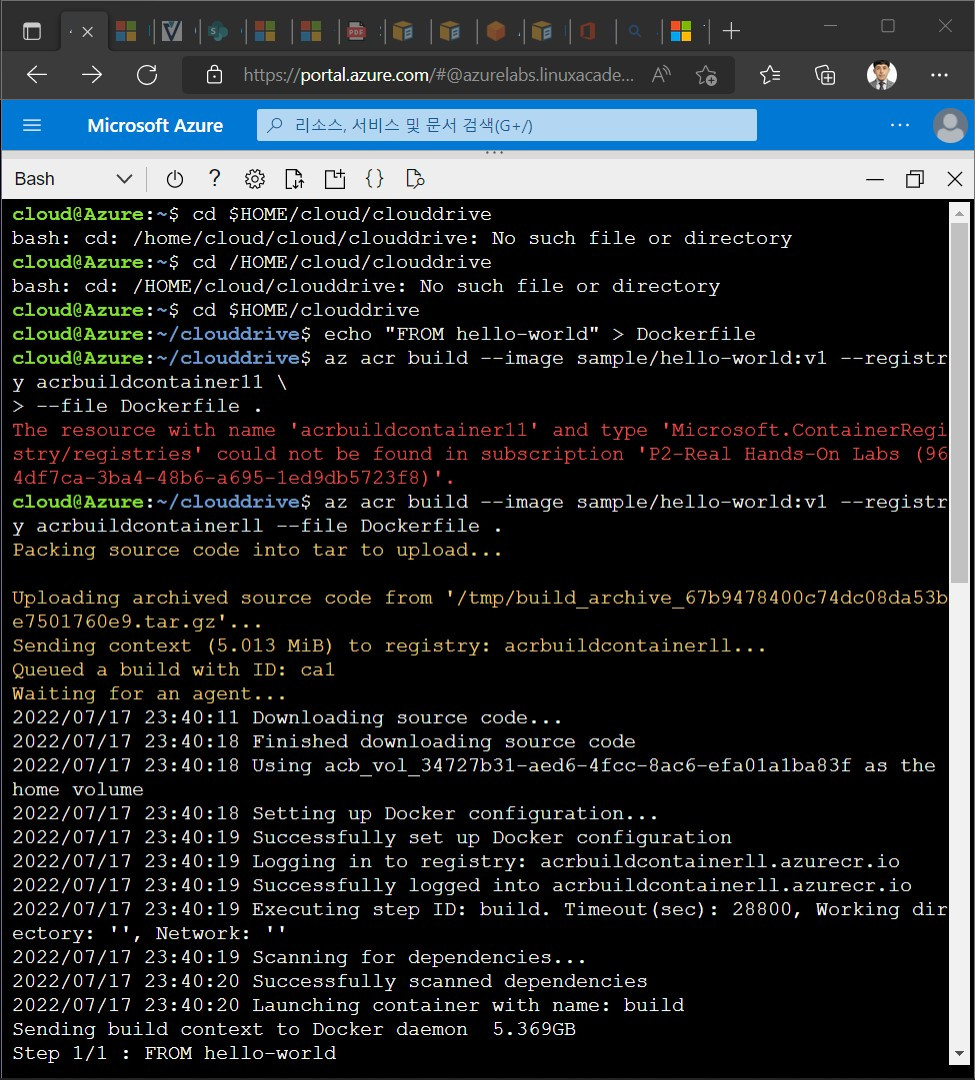Screen dimensions: 975x1080
Task: Open a new Cloud Shell session
Action: [x=335, y=179]
